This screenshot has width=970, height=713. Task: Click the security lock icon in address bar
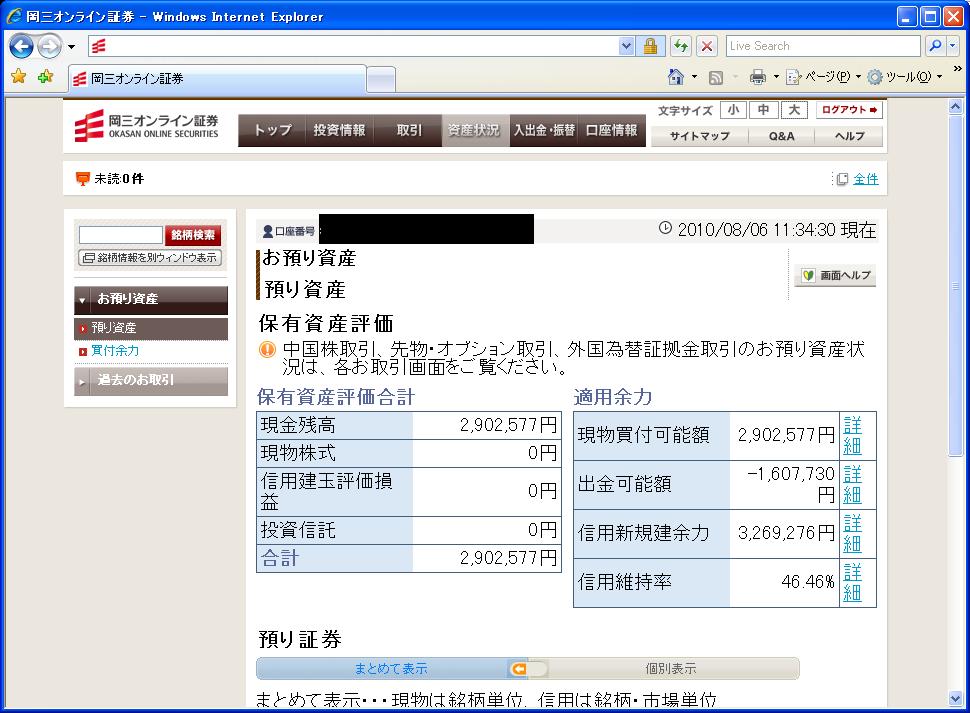(x=650, y=46)
